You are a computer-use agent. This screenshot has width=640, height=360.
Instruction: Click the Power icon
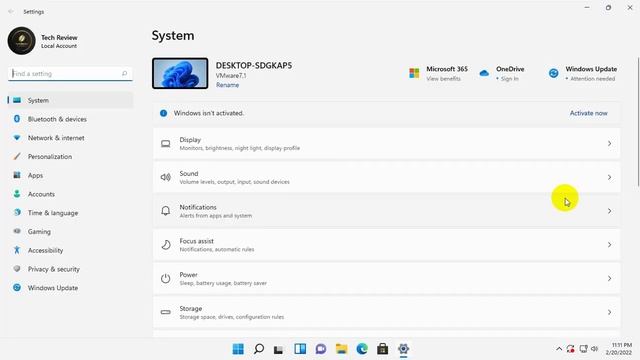tap(165, 278)
